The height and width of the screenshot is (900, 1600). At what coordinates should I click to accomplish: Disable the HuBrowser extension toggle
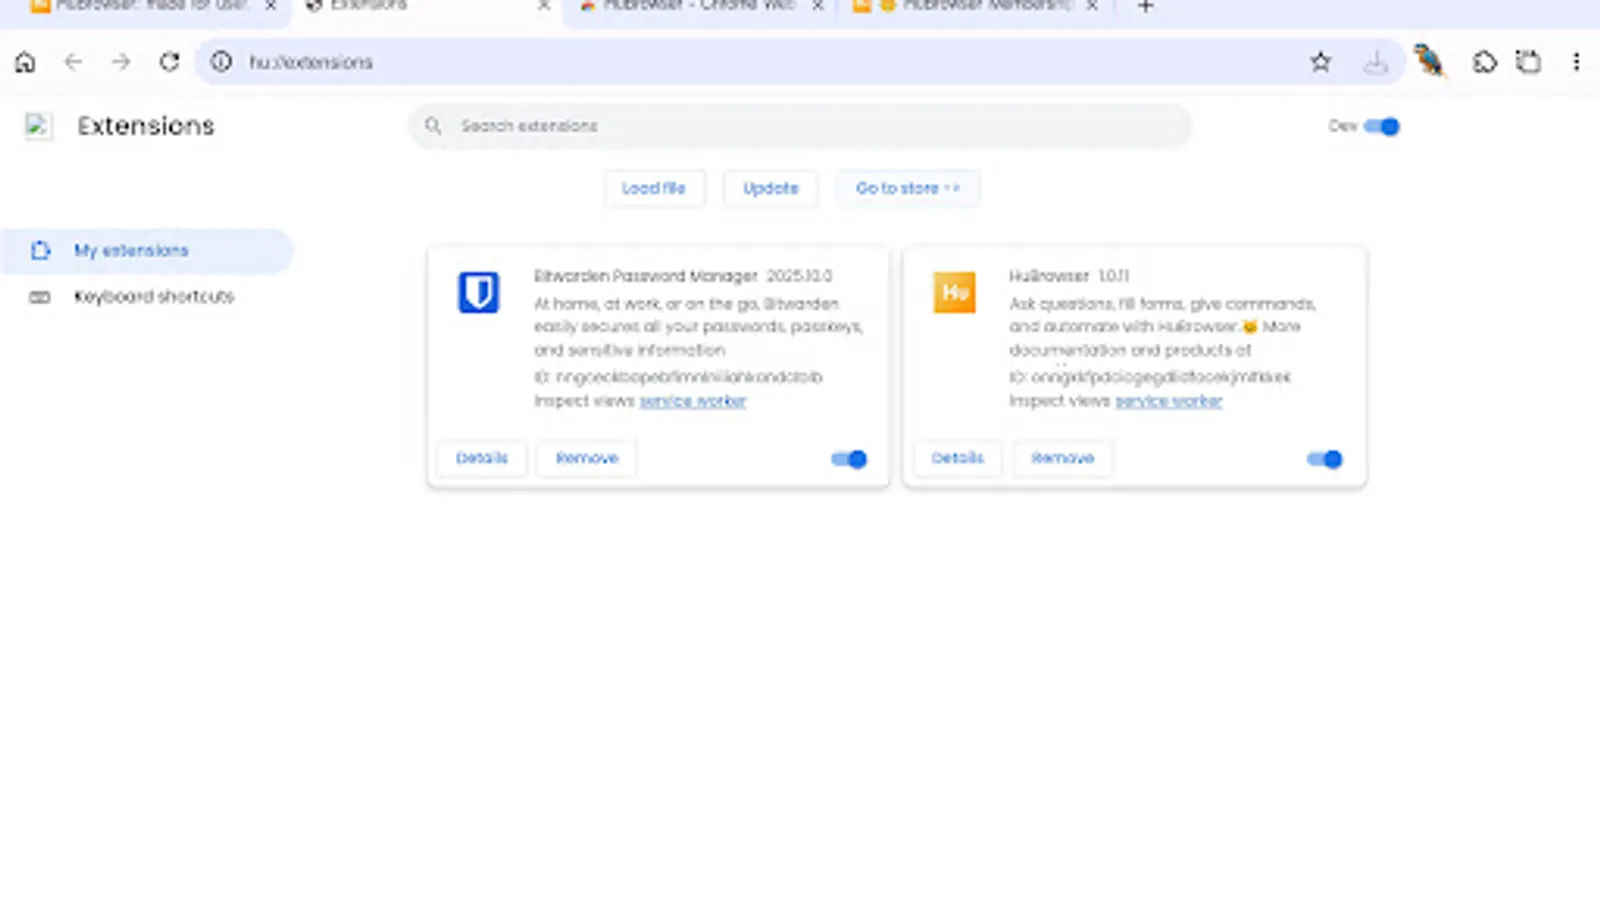(x=1323, y=459)
